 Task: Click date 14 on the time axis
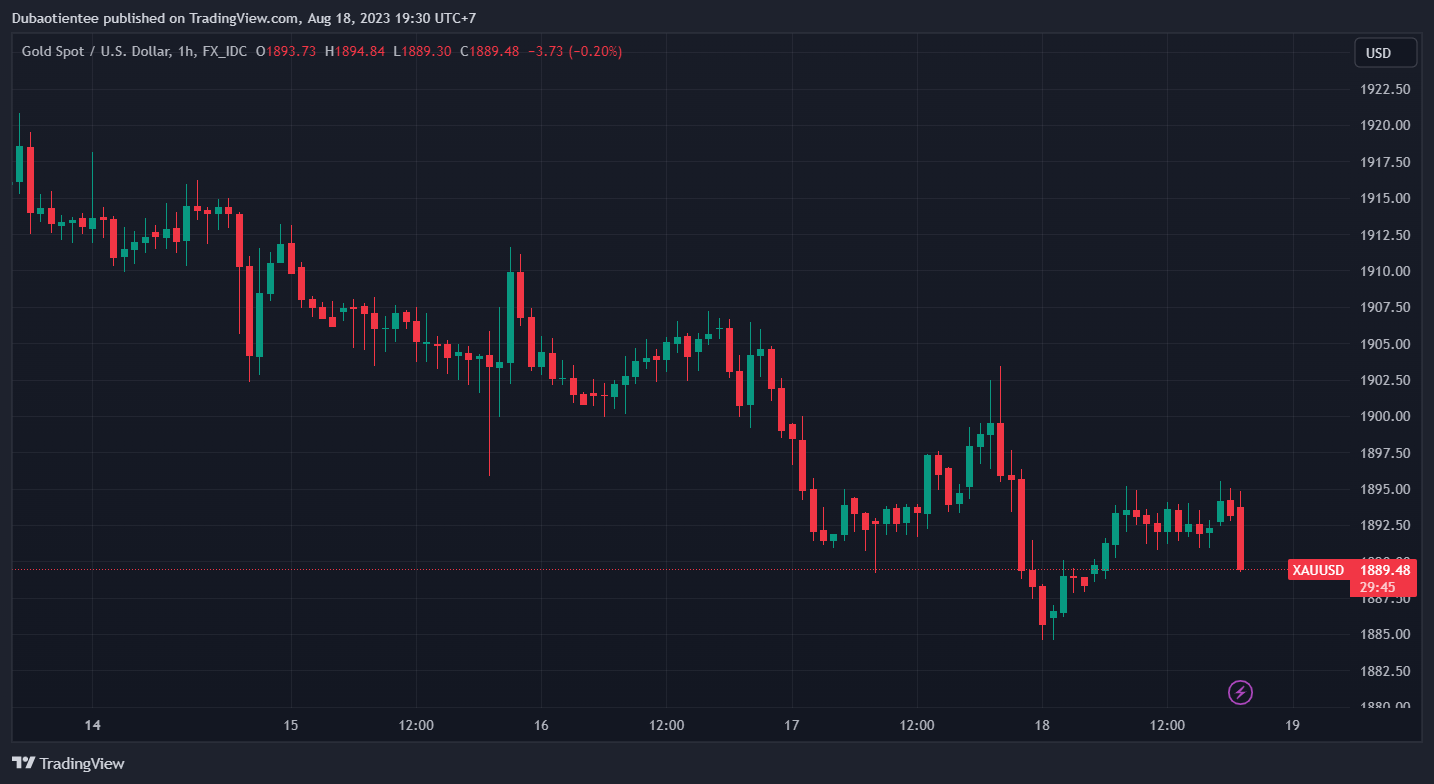point(93,725)
